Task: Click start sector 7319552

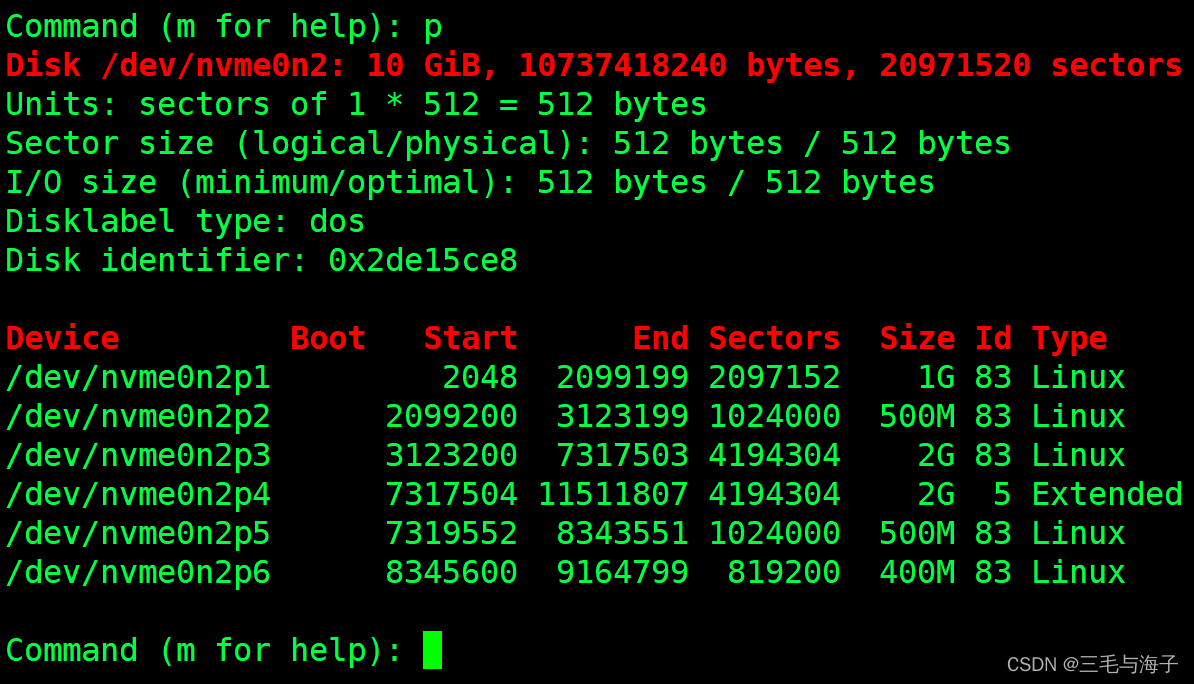Action: click(x=452, y=532)
